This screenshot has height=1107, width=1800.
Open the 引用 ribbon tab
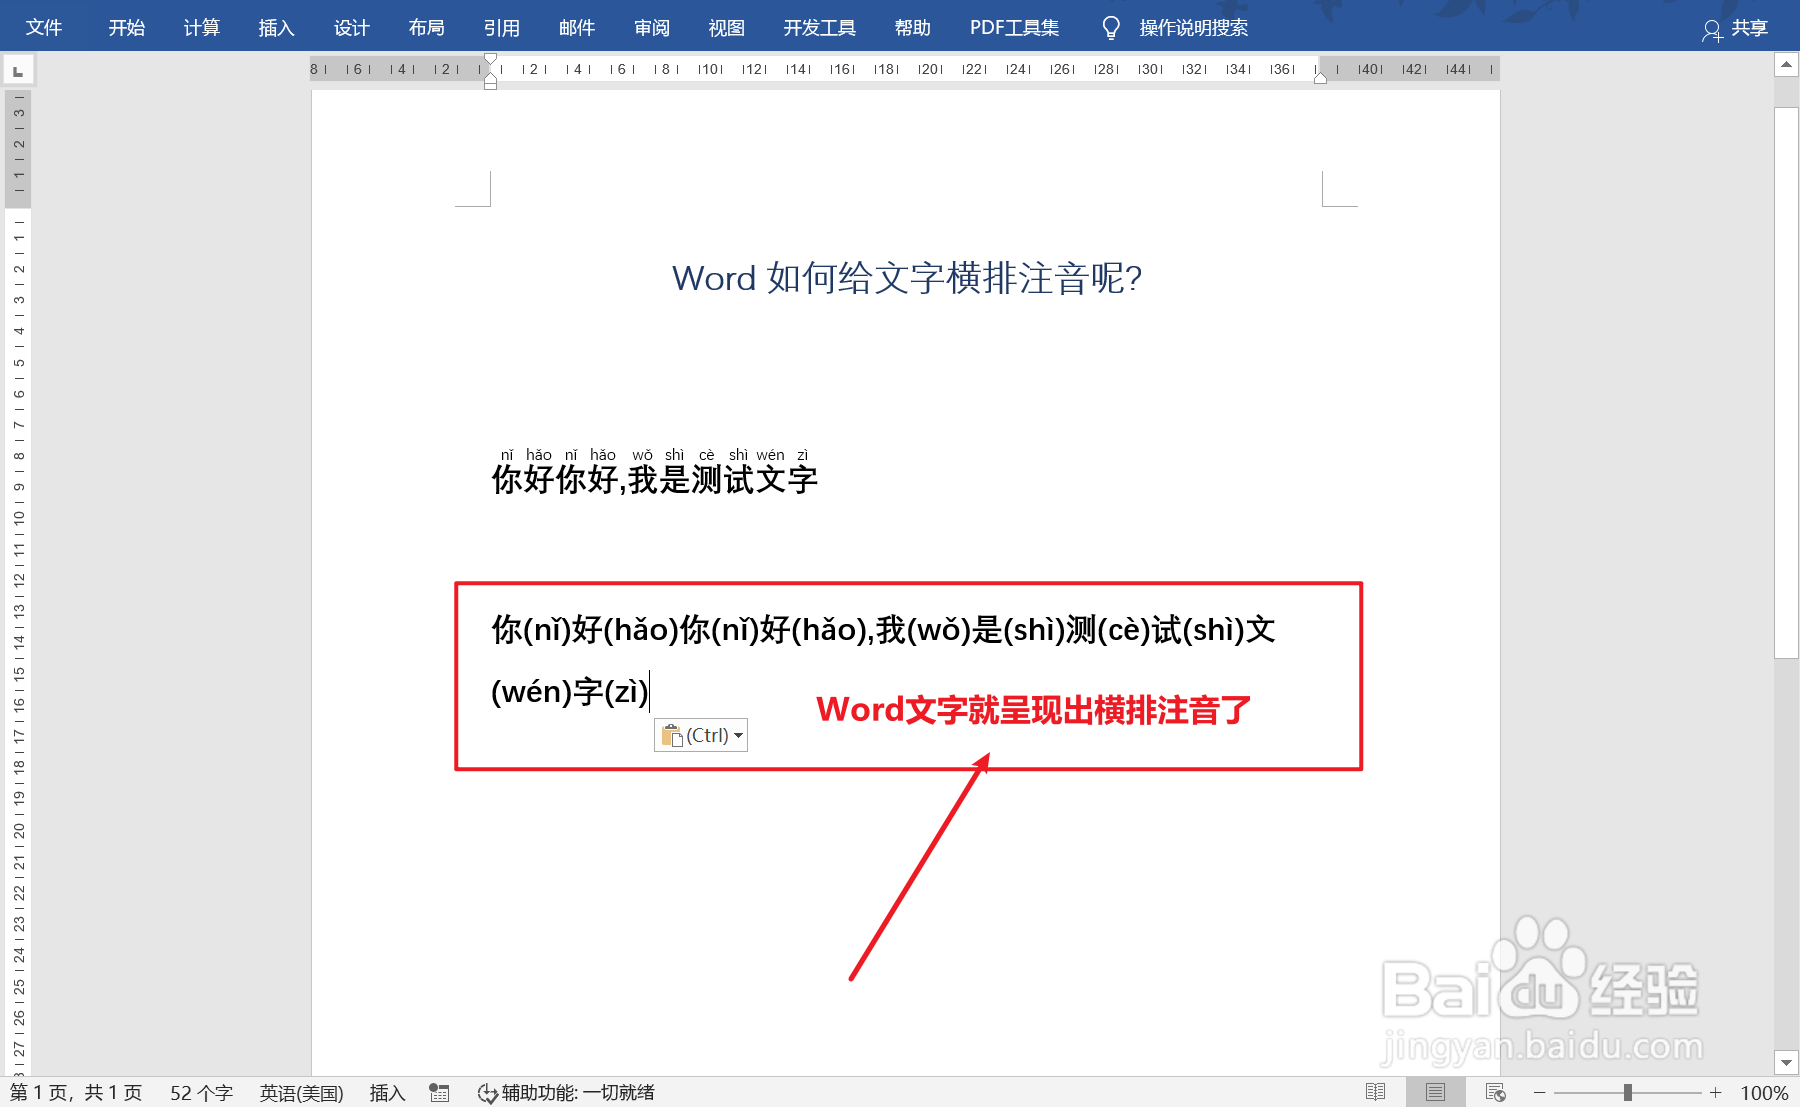[x=502, y=28]
